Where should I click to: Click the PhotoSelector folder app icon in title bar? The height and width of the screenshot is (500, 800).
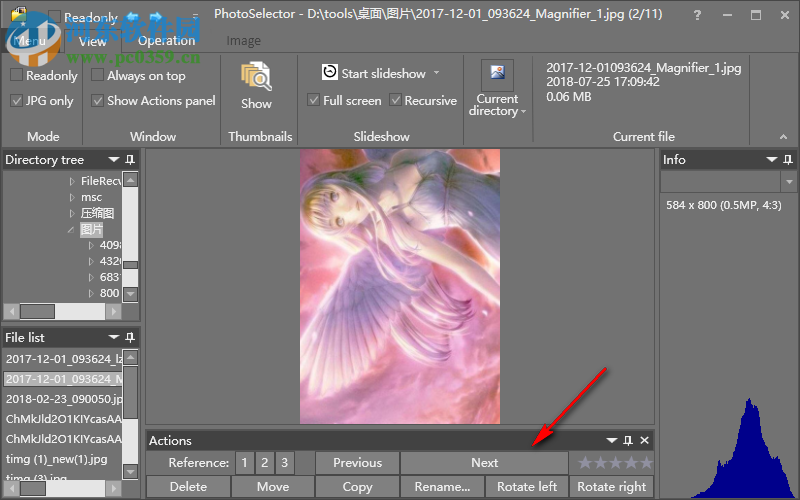(x=19, y=15)
